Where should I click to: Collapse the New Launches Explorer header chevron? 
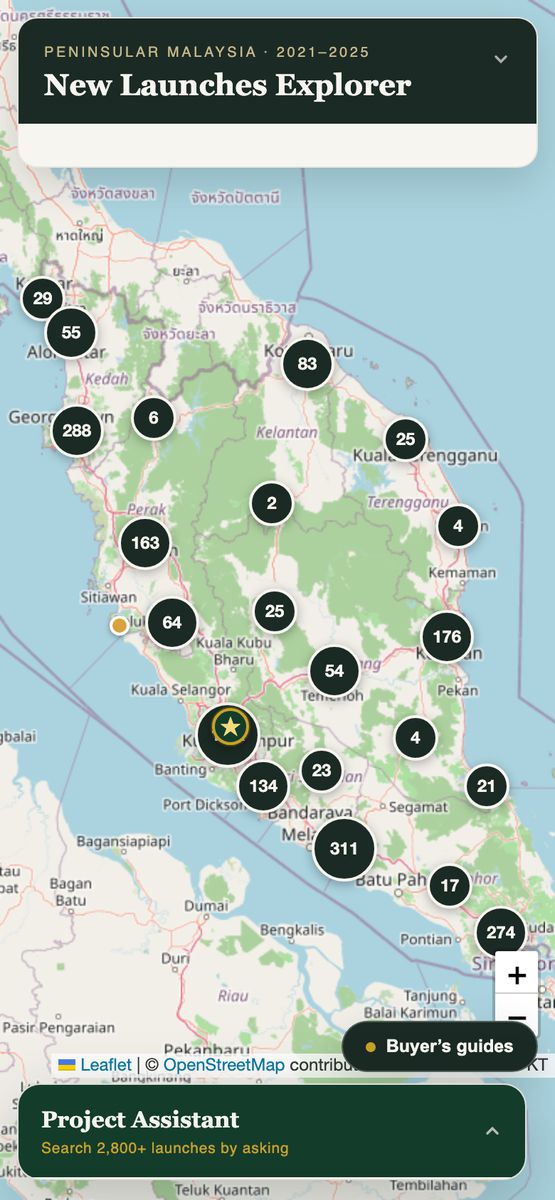coord(501,59)
